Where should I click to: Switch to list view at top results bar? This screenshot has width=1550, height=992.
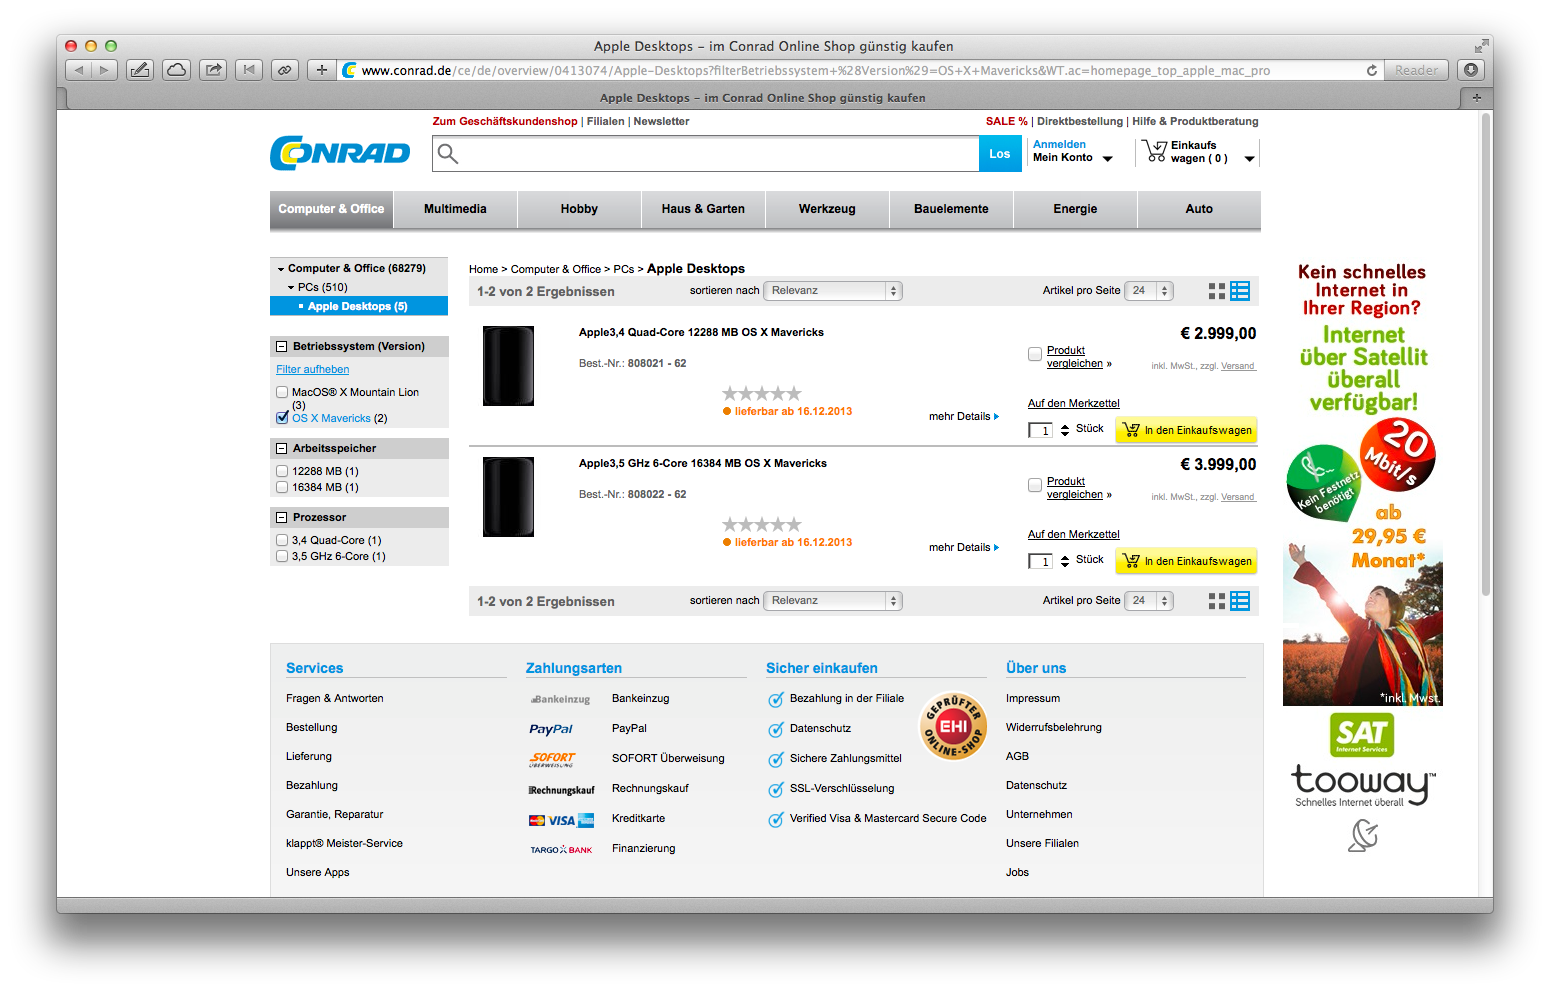tap(1240, 291)
